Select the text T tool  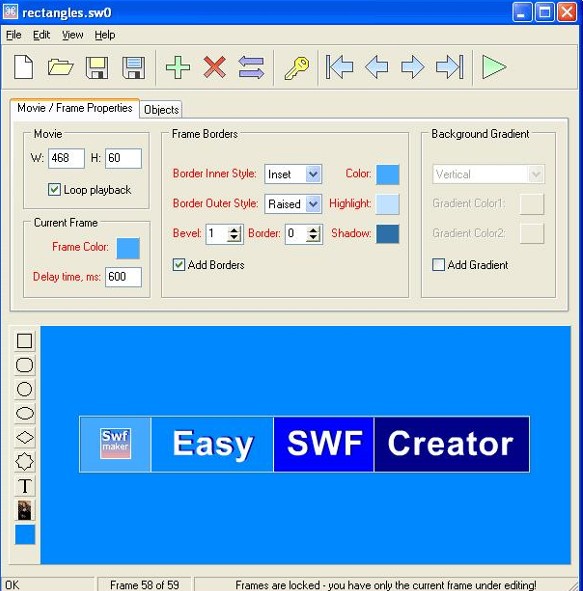[x=24, y=486]
